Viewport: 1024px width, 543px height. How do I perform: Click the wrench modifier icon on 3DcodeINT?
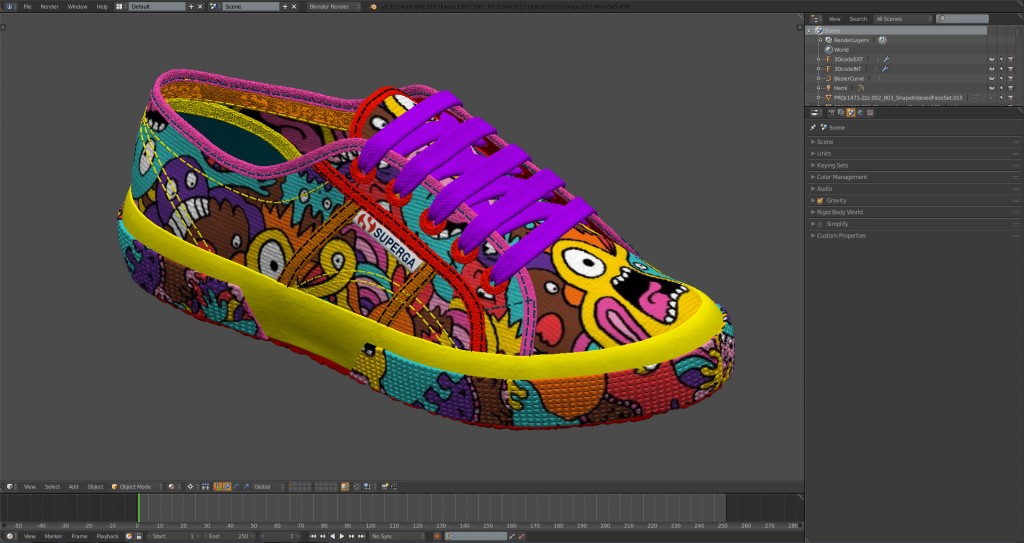pyautogui.click(x=885, y=69)
